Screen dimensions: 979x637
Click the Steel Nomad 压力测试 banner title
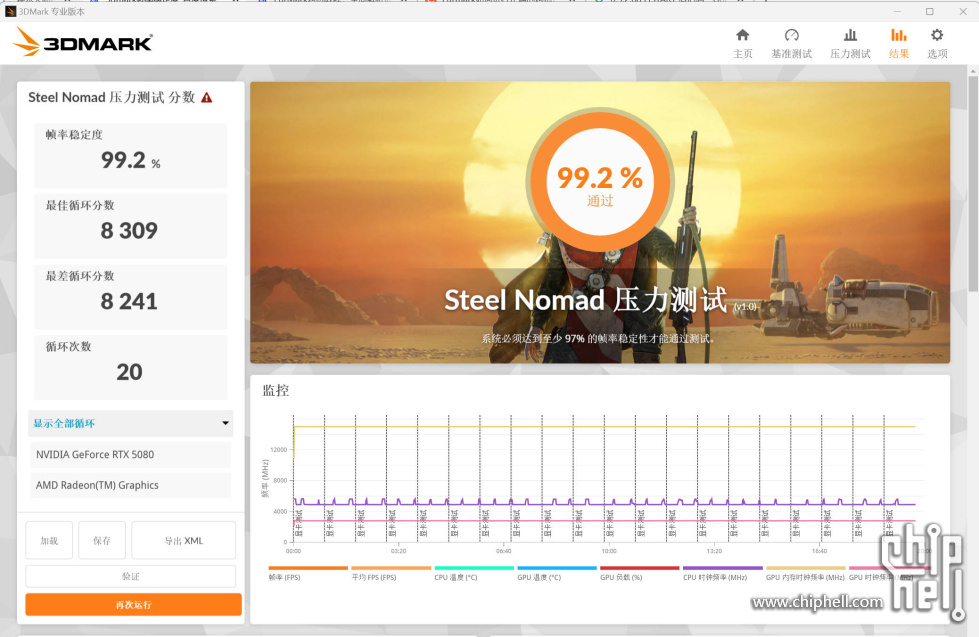click(586, 300)
